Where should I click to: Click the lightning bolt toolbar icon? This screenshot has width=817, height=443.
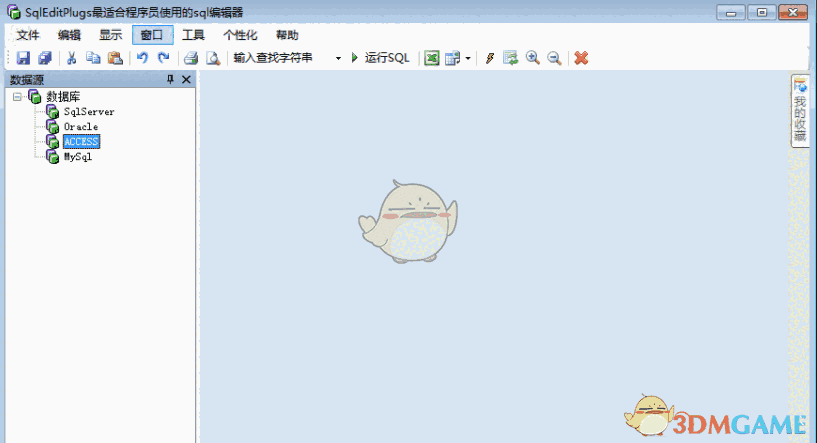tap(489, 58)
